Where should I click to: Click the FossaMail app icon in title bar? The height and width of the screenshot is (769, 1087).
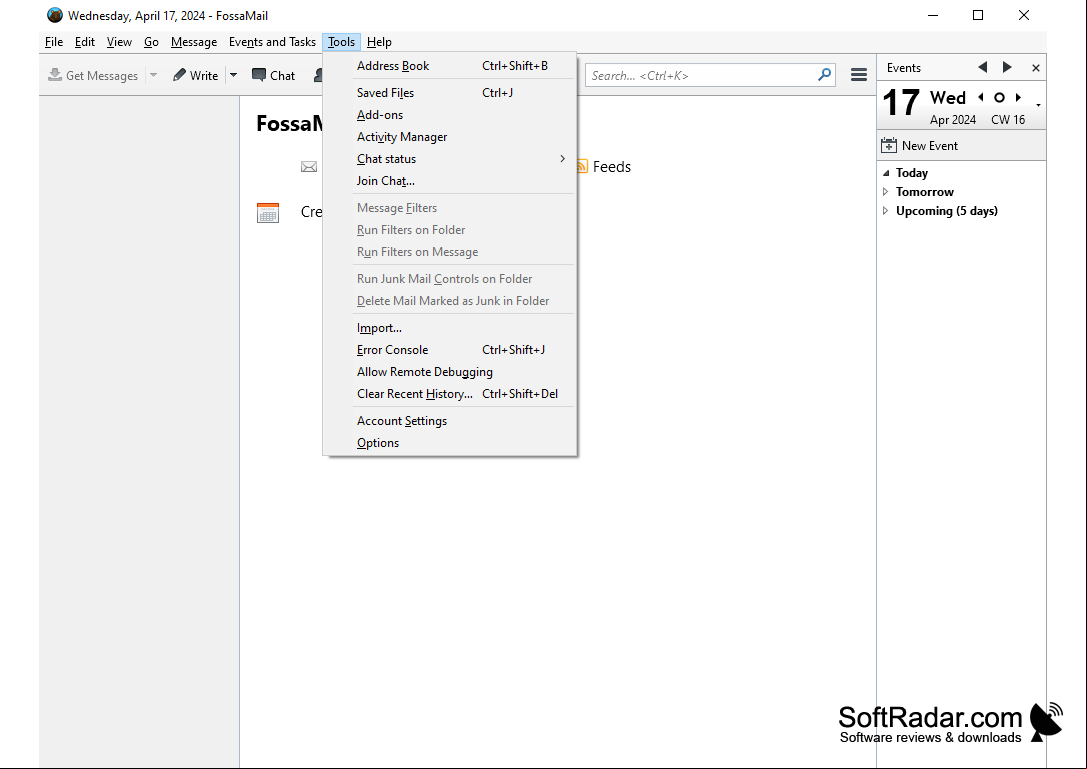pyautogui.click(x=55, y=15)
